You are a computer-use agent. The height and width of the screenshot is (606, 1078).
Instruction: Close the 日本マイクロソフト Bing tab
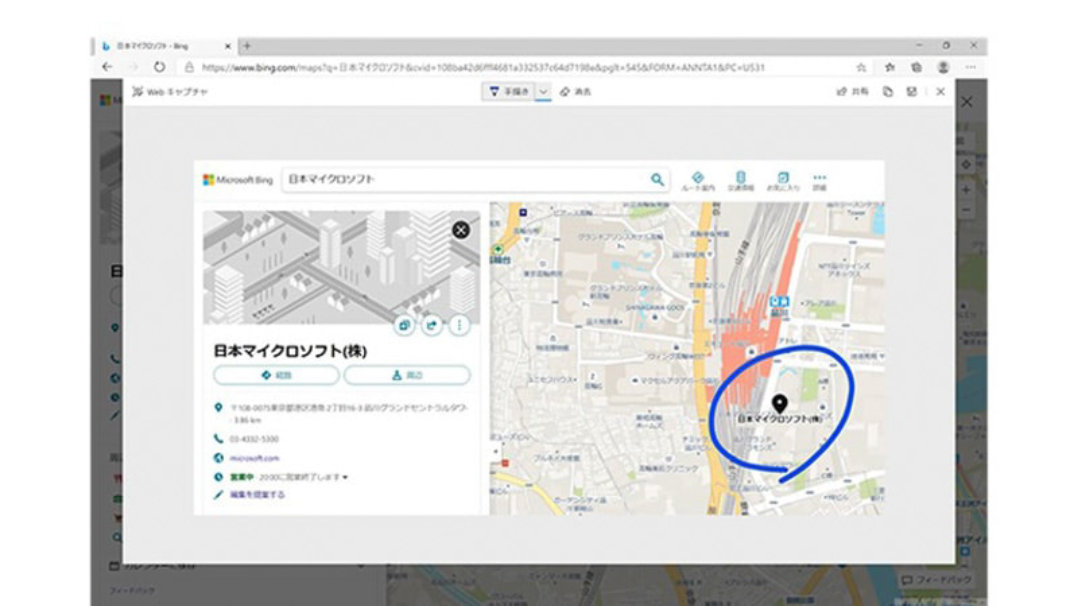coord(228,46)
